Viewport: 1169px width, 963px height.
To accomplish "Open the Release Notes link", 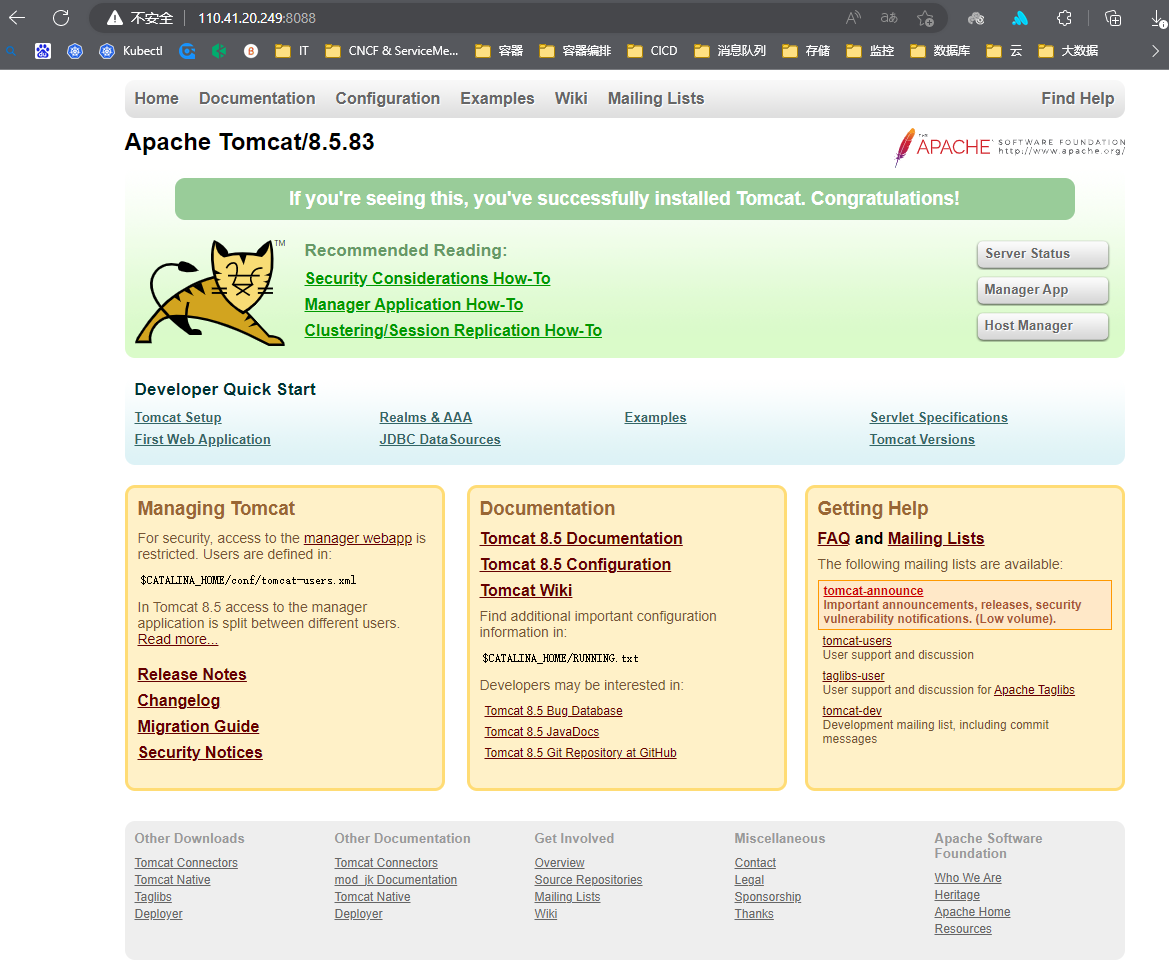I will pos(192,675).
